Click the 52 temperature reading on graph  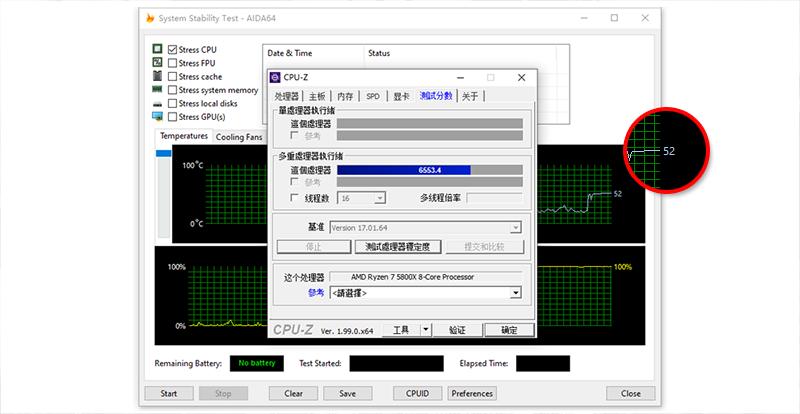[x=618, y=194]
